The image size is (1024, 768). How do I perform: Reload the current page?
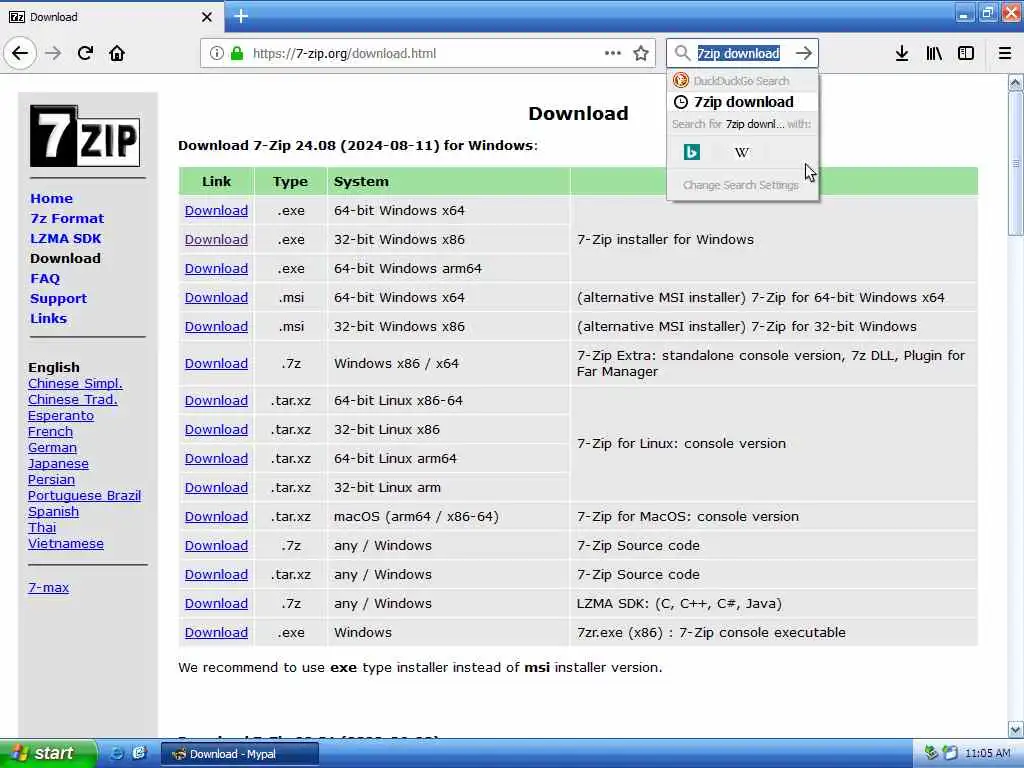86,53
